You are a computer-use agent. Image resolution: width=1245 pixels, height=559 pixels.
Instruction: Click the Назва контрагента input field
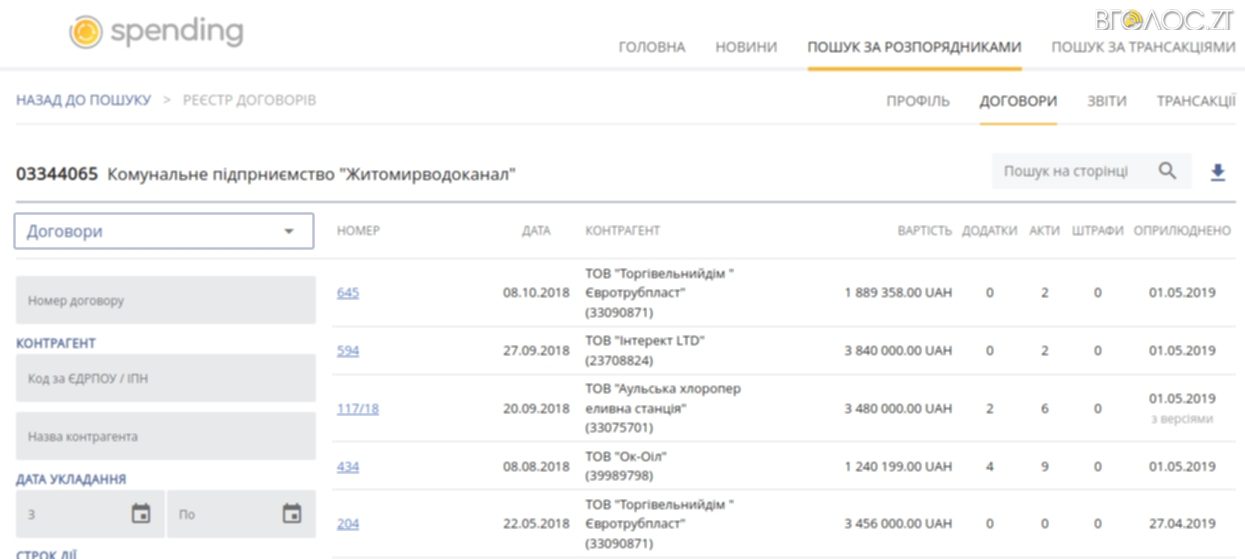click(x=164, y=437)
